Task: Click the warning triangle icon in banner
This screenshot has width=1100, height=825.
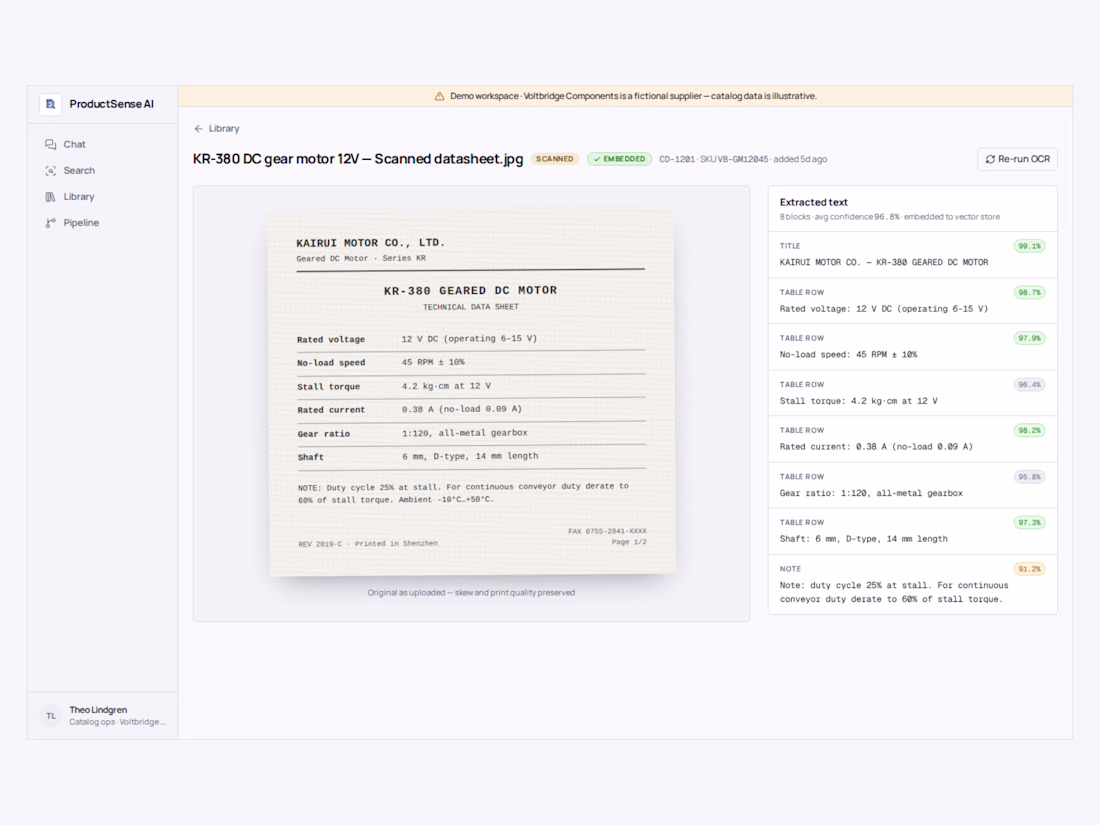Action: (439, 96)
